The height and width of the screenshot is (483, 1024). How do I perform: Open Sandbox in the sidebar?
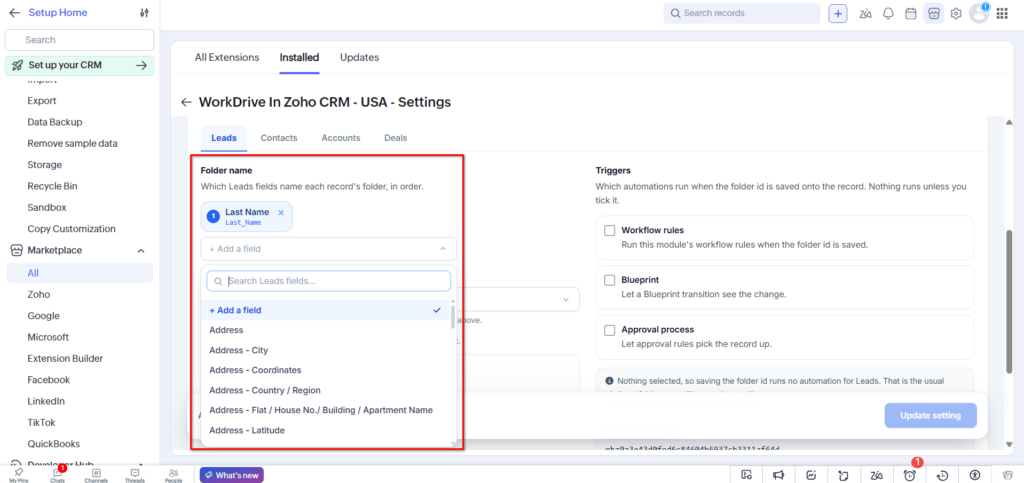(47, 208)
